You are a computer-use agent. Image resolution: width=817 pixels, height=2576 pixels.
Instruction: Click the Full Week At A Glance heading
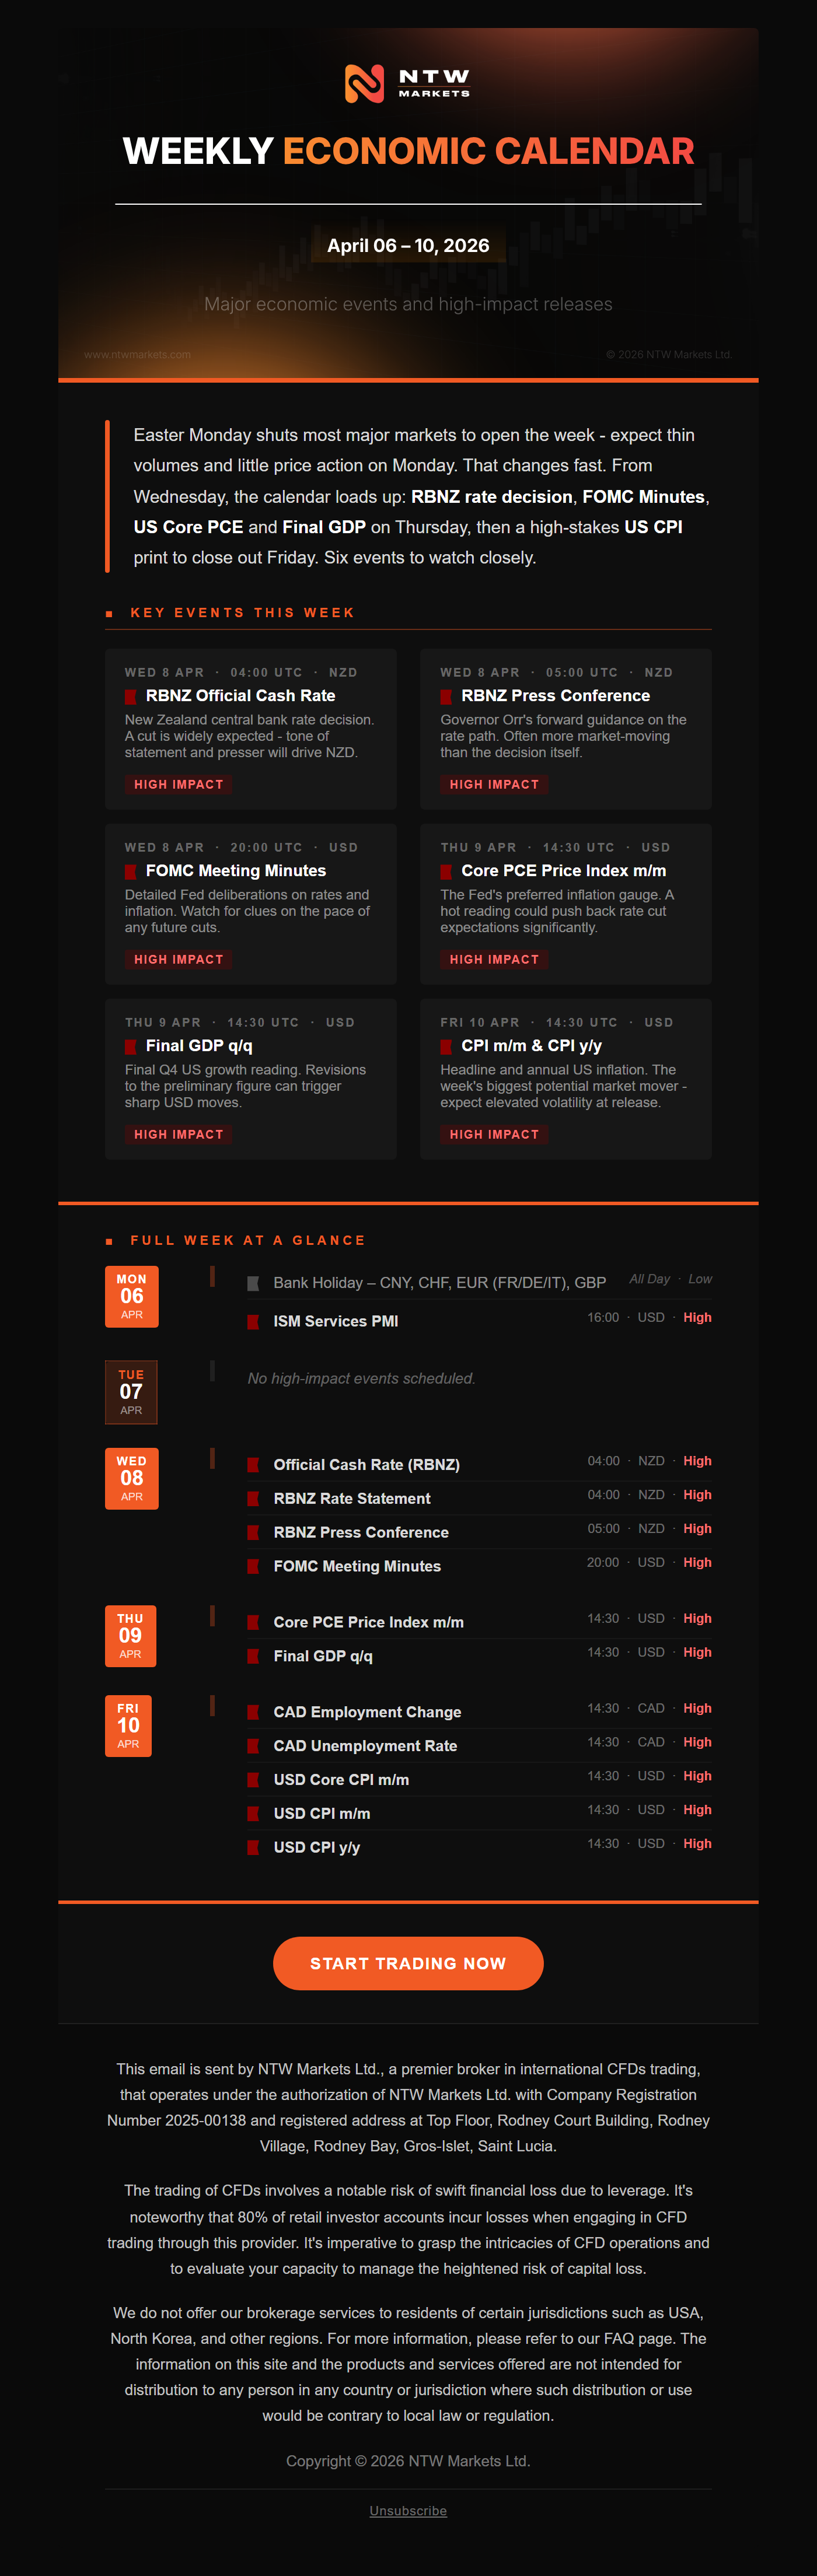tap(248, 1241)
